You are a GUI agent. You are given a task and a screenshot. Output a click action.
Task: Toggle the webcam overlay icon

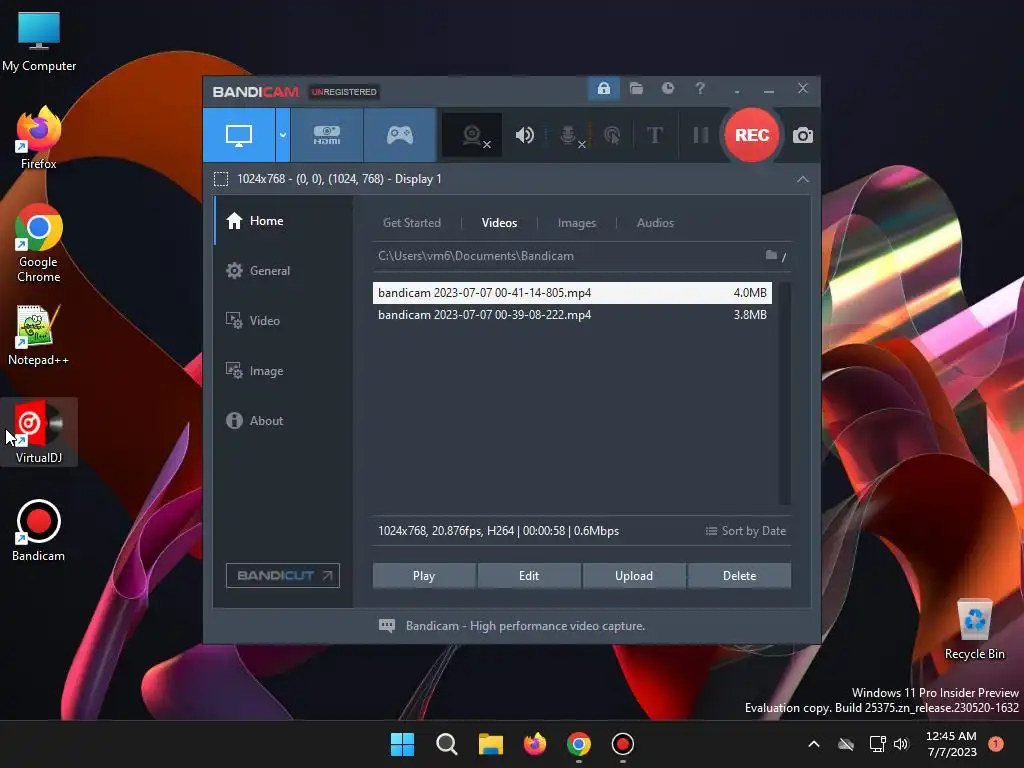tap(472, 136)
